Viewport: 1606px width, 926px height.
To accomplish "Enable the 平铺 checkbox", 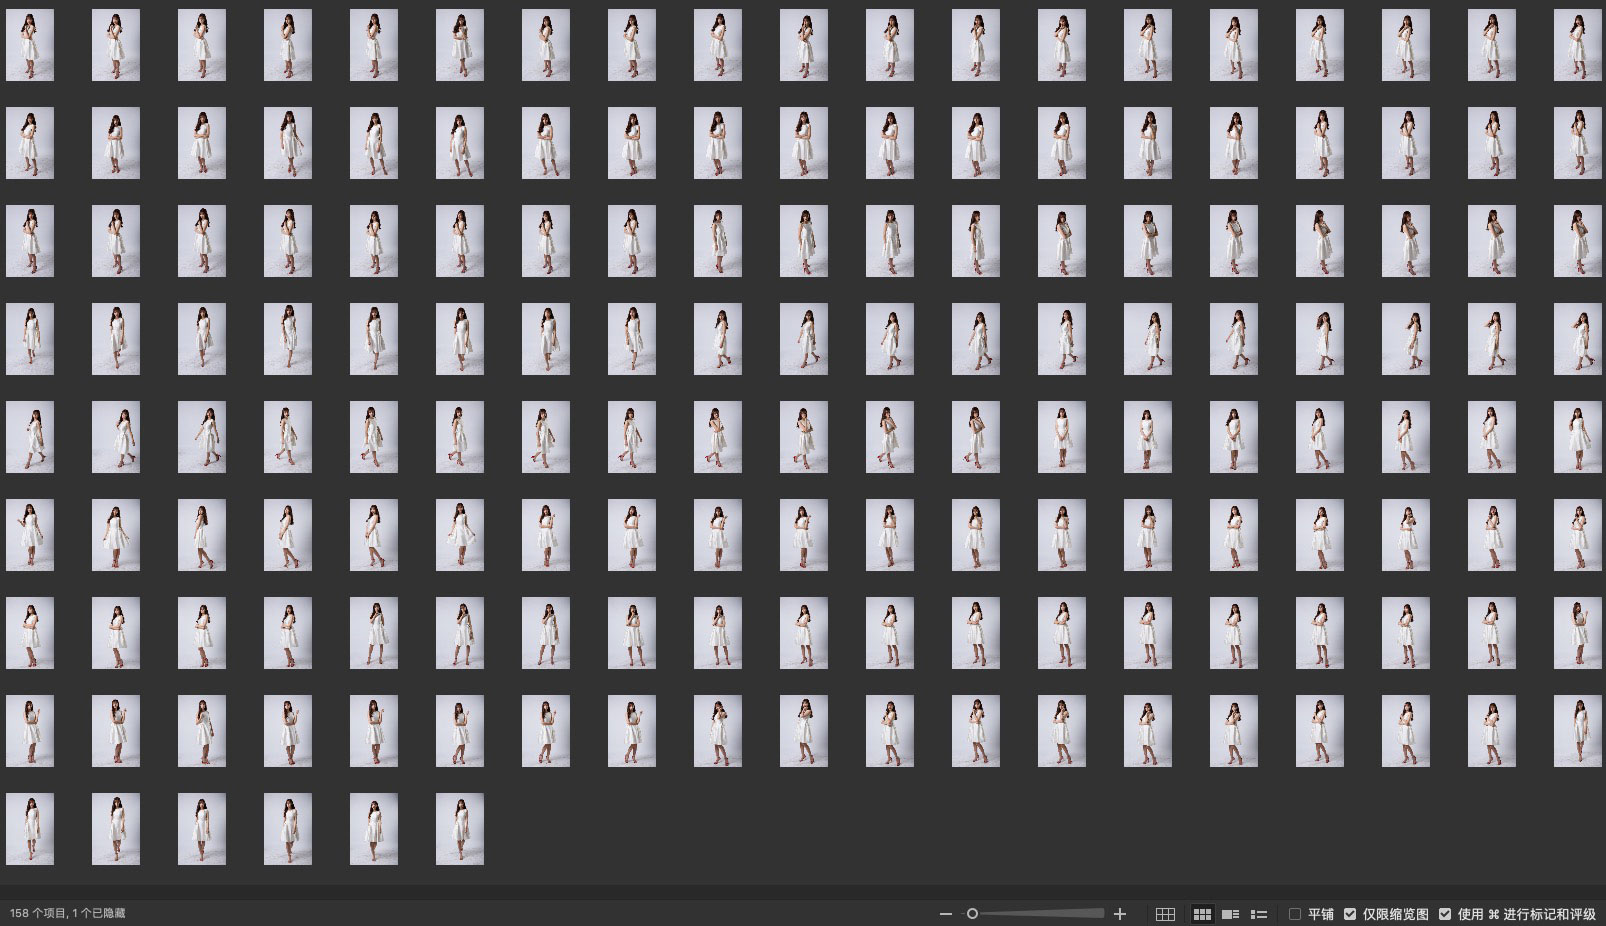I will (1295, 914).
